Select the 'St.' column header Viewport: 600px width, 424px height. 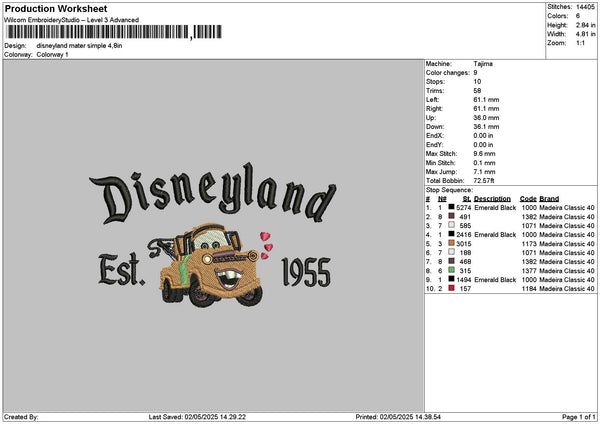[466, 199]
